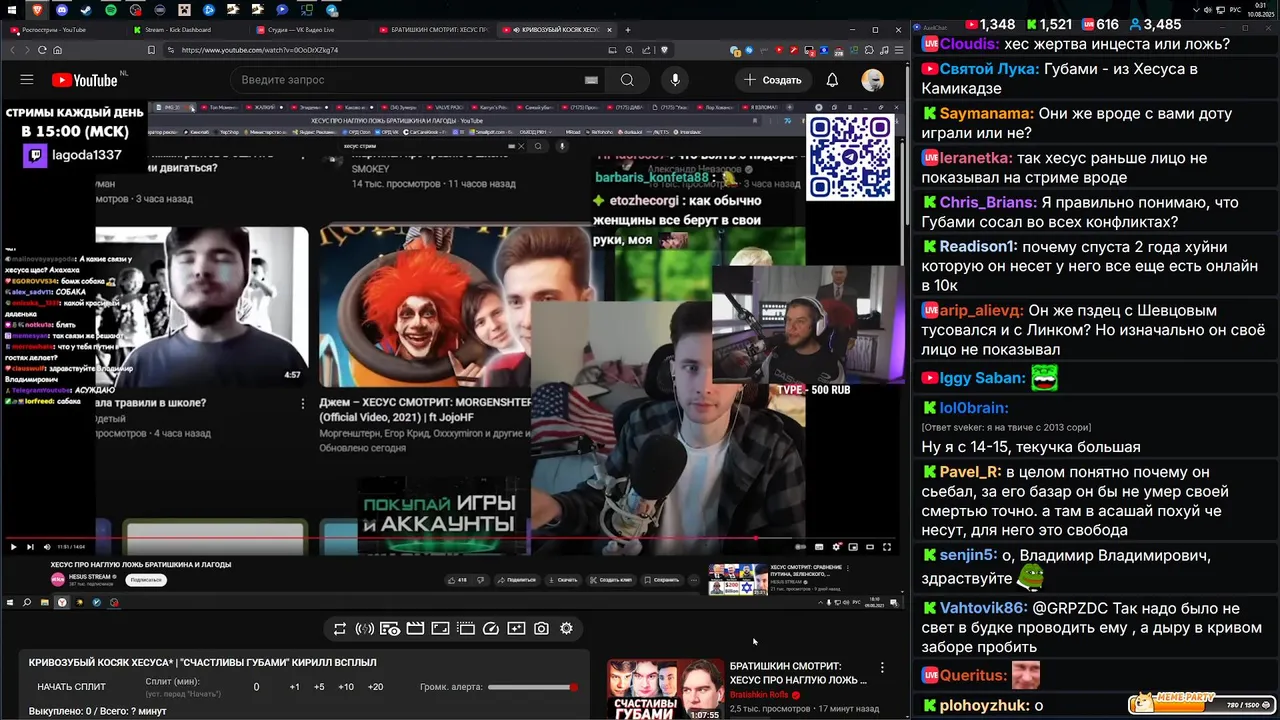Click the 'Создать' create button
This screenshot has width=1280, height=720.
pyautogui.click(x=772, y=80)
